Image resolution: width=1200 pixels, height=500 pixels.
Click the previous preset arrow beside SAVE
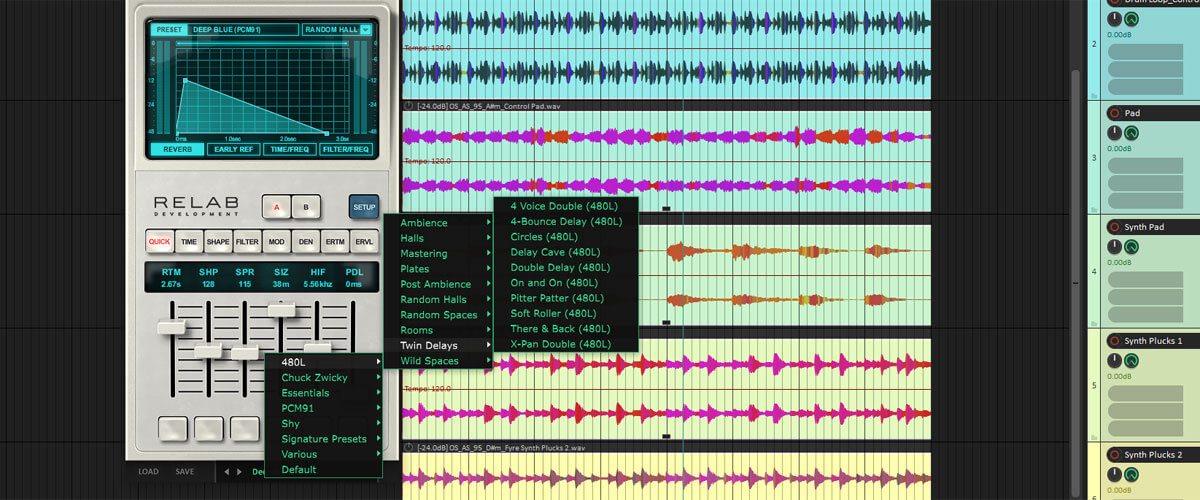pos(226,472)
